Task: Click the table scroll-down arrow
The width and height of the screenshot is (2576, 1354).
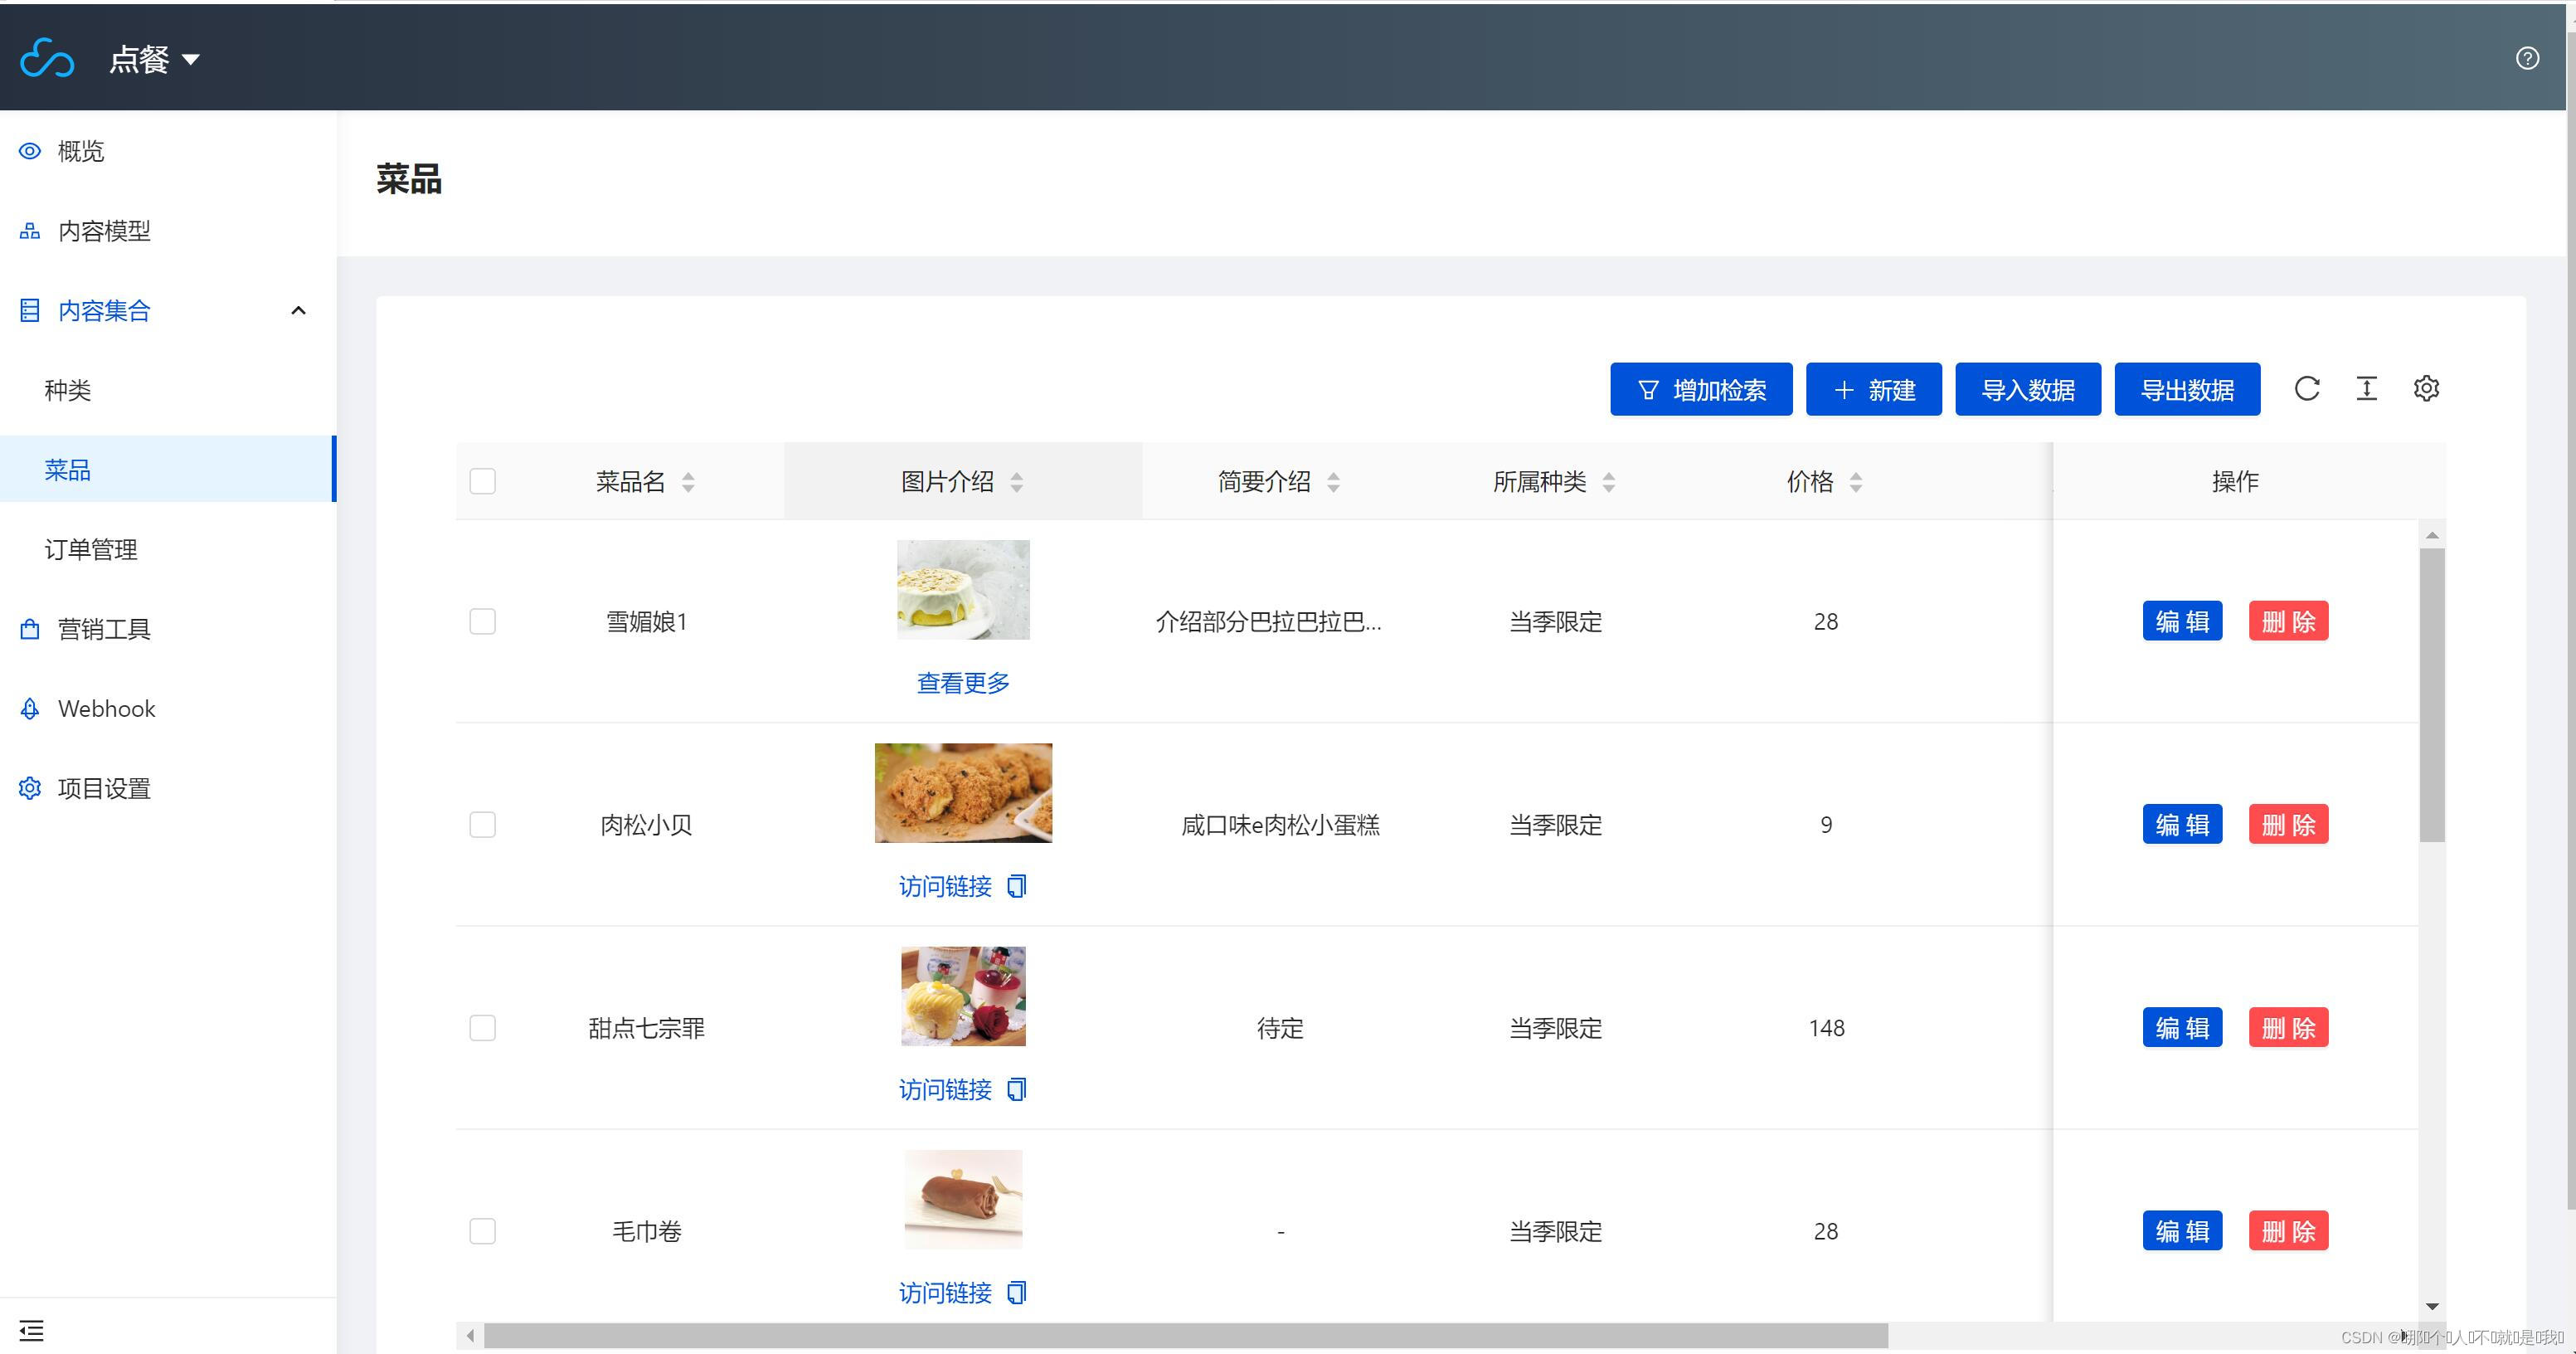Action: (x=2432, y=1306)
